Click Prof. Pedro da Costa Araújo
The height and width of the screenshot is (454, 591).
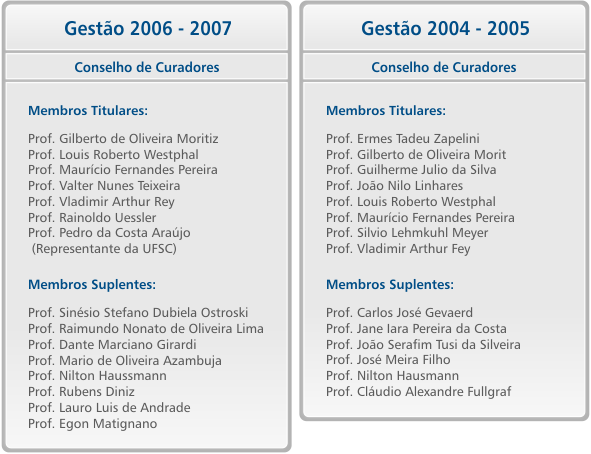click(x=109, y=233)
